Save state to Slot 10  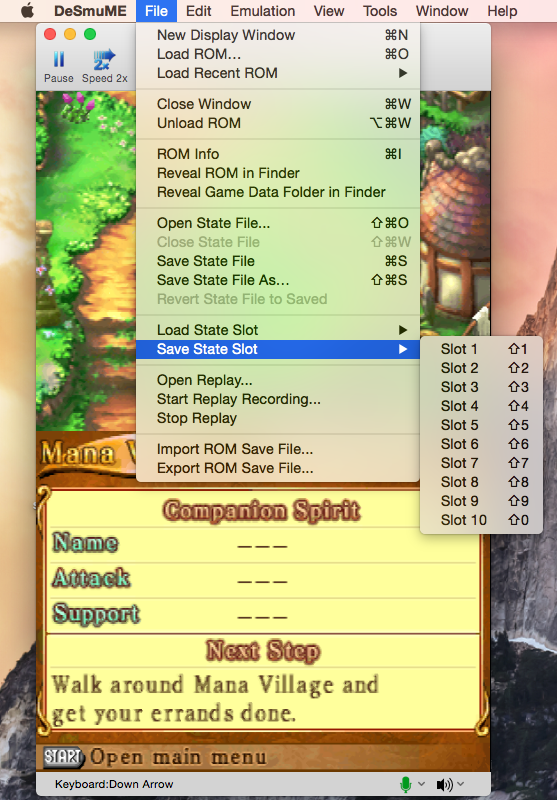481,520
